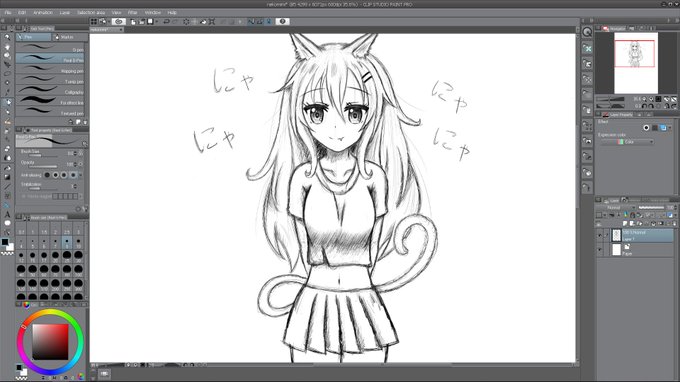
Task: Select the Figure line tool
Action: pyautogui.click(x=7, y=186)
